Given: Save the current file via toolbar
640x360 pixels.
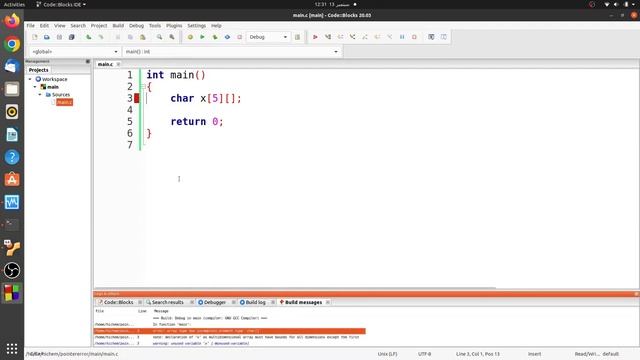Looking at the screenshot, I should pyautogui.click(x=59, y=37).
